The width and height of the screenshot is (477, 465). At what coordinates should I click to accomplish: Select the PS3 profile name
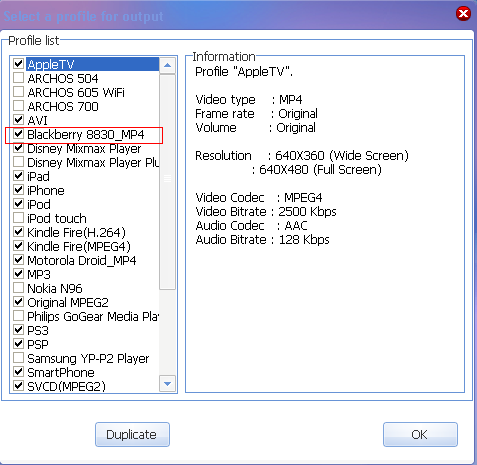pyautogui.click(x=38, y=331)
